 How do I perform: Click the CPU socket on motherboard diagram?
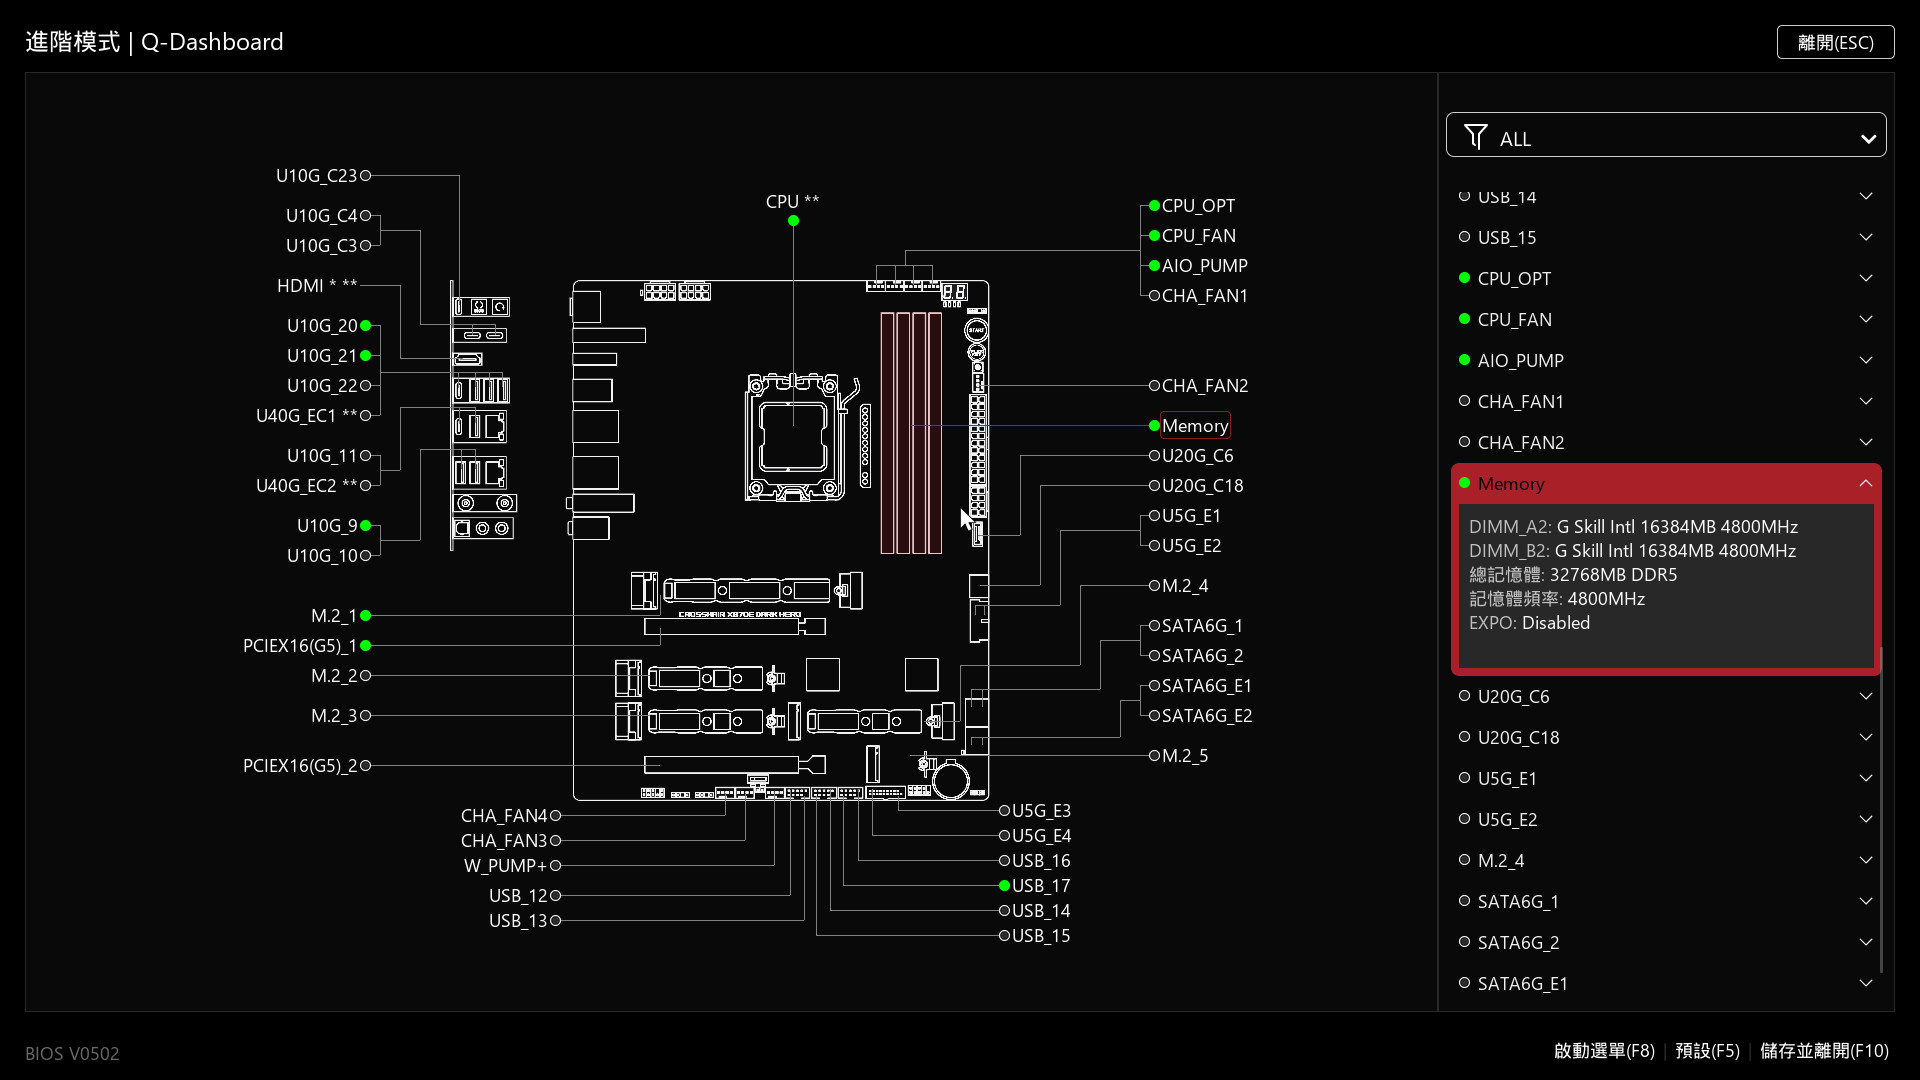tap(793, 437)
